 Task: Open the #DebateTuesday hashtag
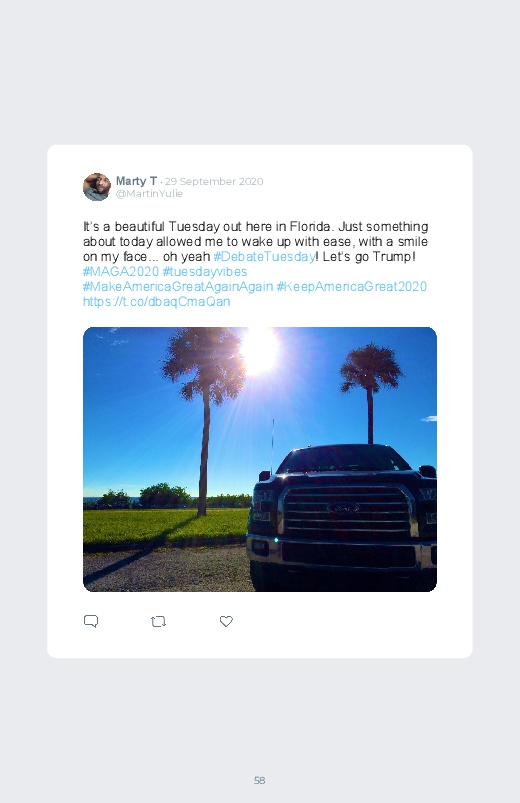[264, 257]
